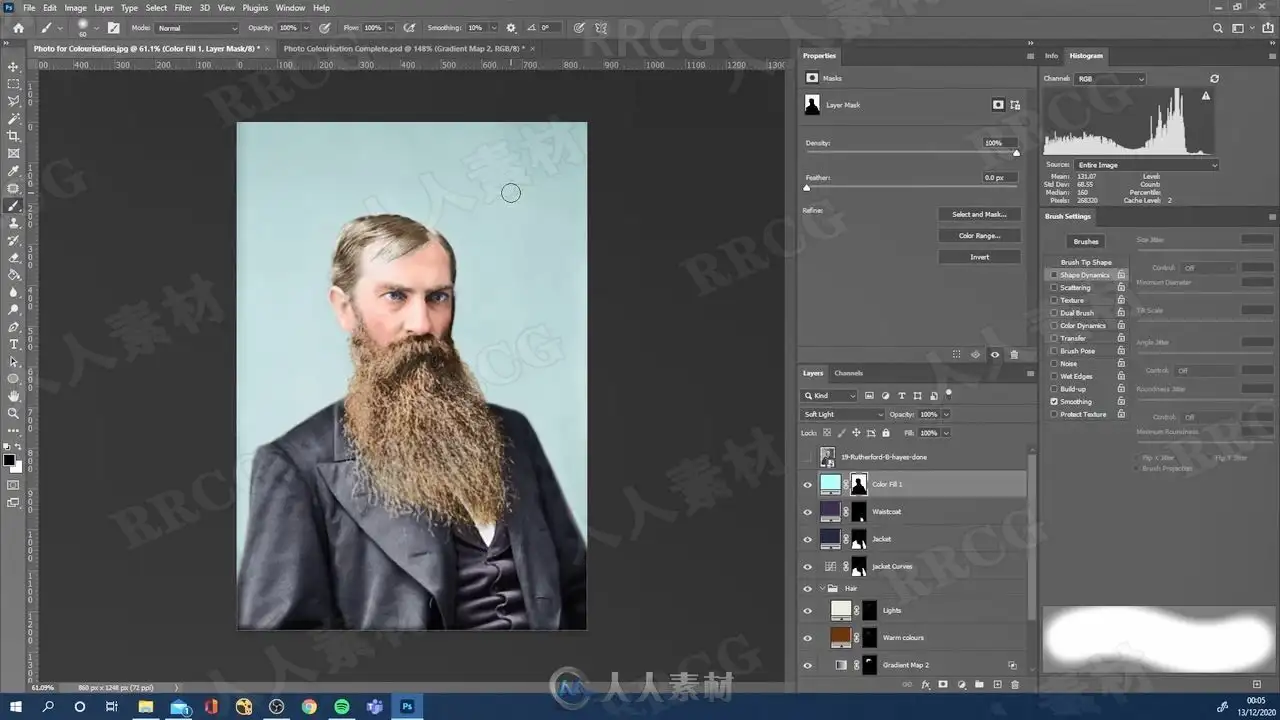Open the layer Opacity dropdown arrow
This screenshot has height=720, width=1280.
click(946, 414)
